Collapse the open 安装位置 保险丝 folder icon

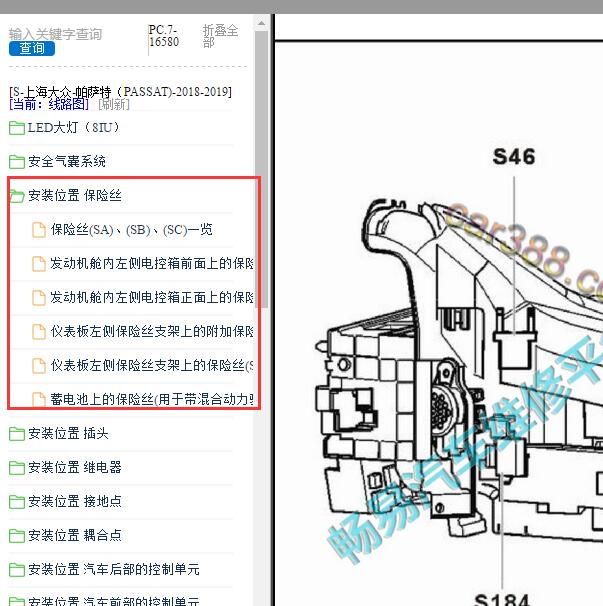pos(17,196)
